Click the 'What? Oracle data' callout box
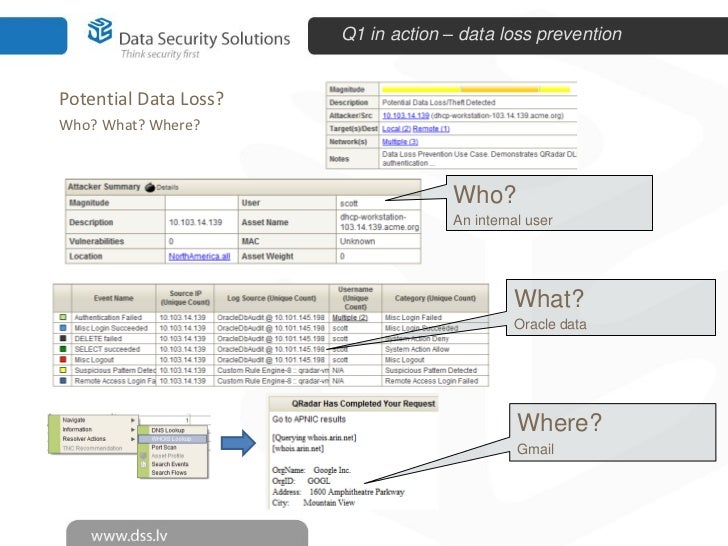728x546 pixels. [611, 307]
